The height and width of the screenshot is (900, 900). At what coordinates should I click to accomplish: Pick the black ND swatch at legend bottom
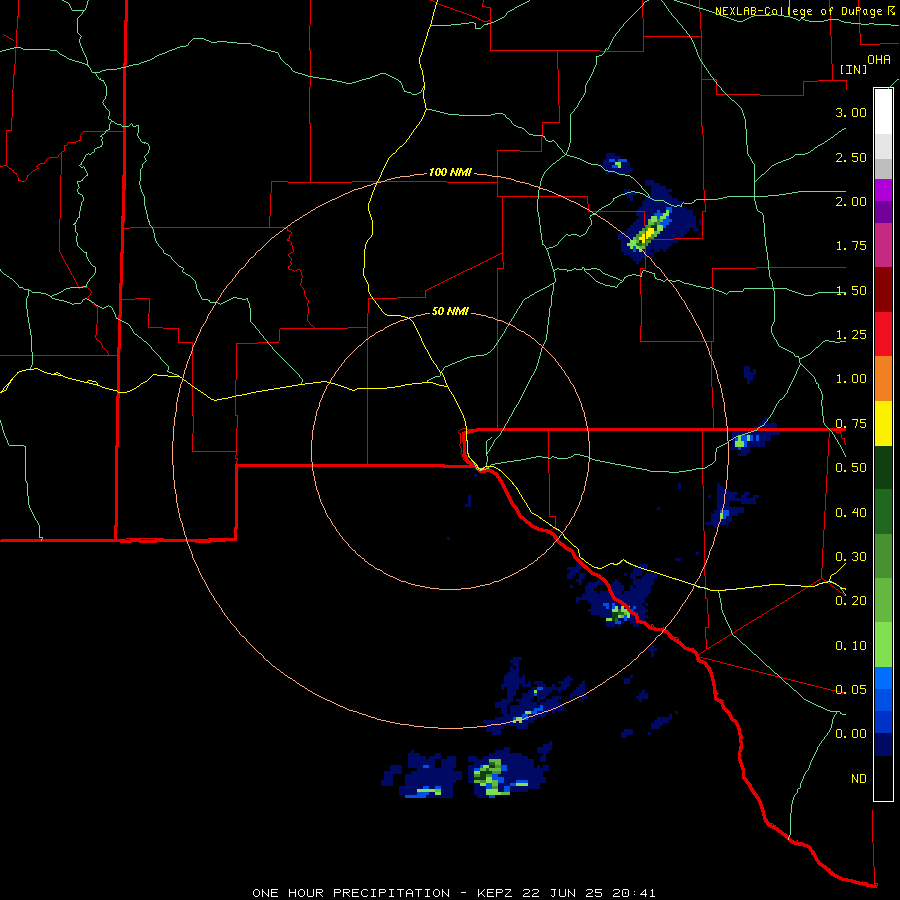(x=883, y=778)
